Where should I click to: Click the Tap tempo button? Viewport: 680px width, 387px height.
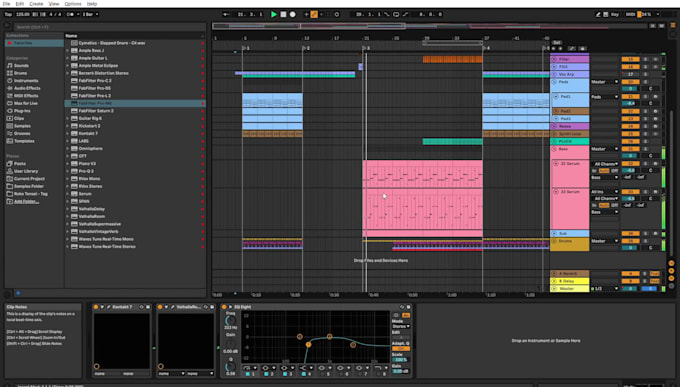tap(8, 14)
